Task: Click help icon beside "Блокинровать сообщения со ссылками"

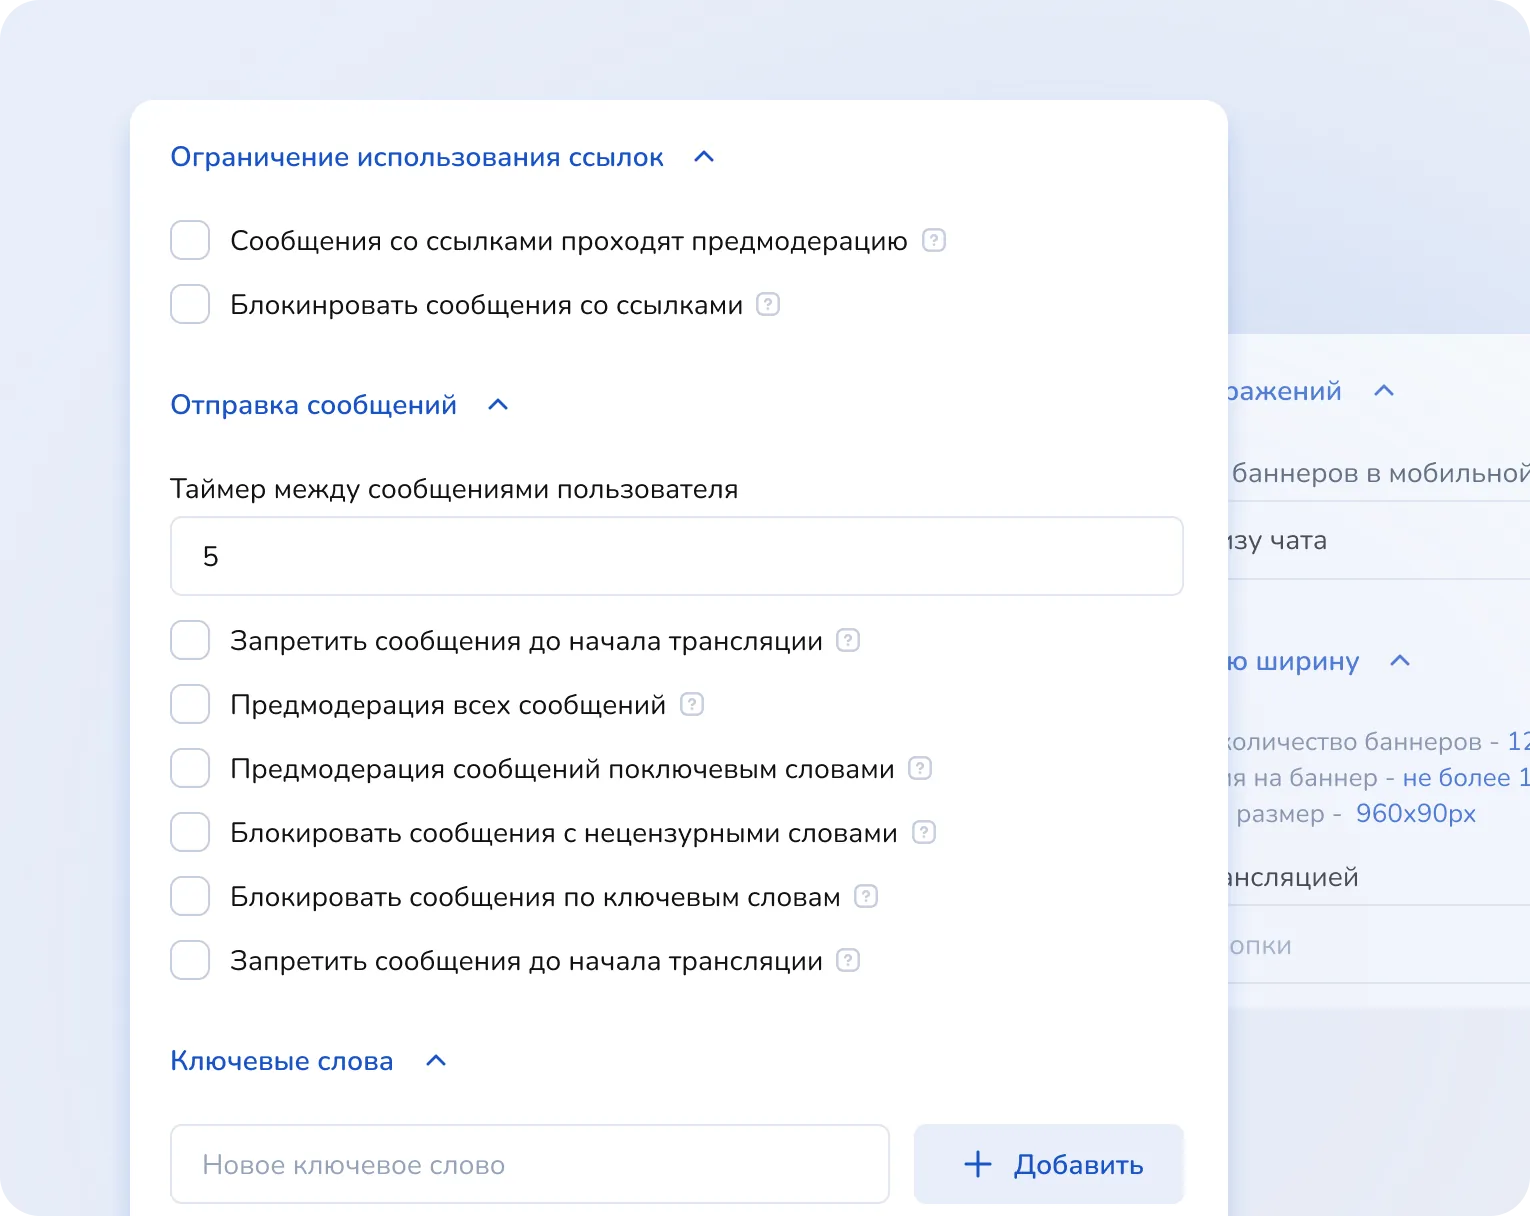Action: [x=768, y=305]
